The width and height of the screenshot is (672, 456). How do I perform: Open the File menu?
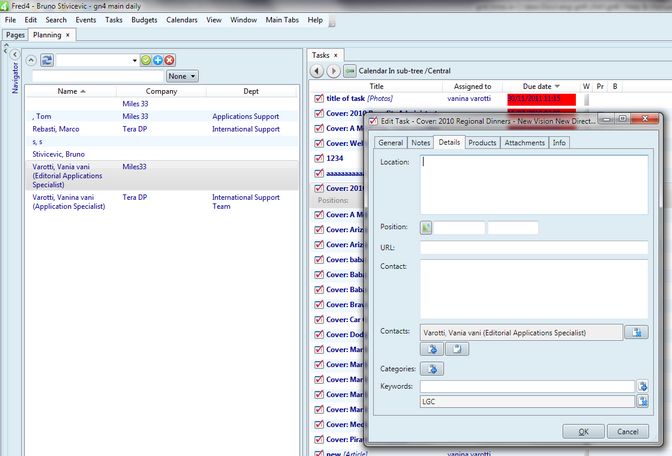[10, 20]
